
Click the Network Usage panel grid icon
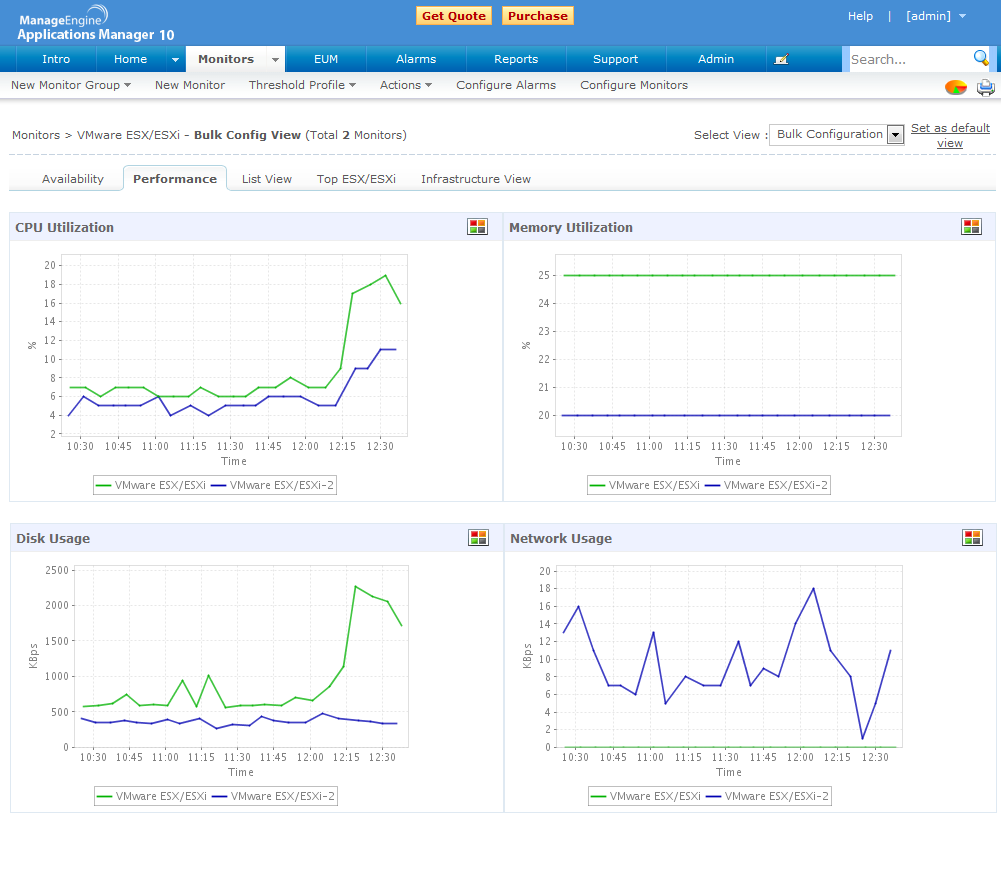(x=972, y=538)
